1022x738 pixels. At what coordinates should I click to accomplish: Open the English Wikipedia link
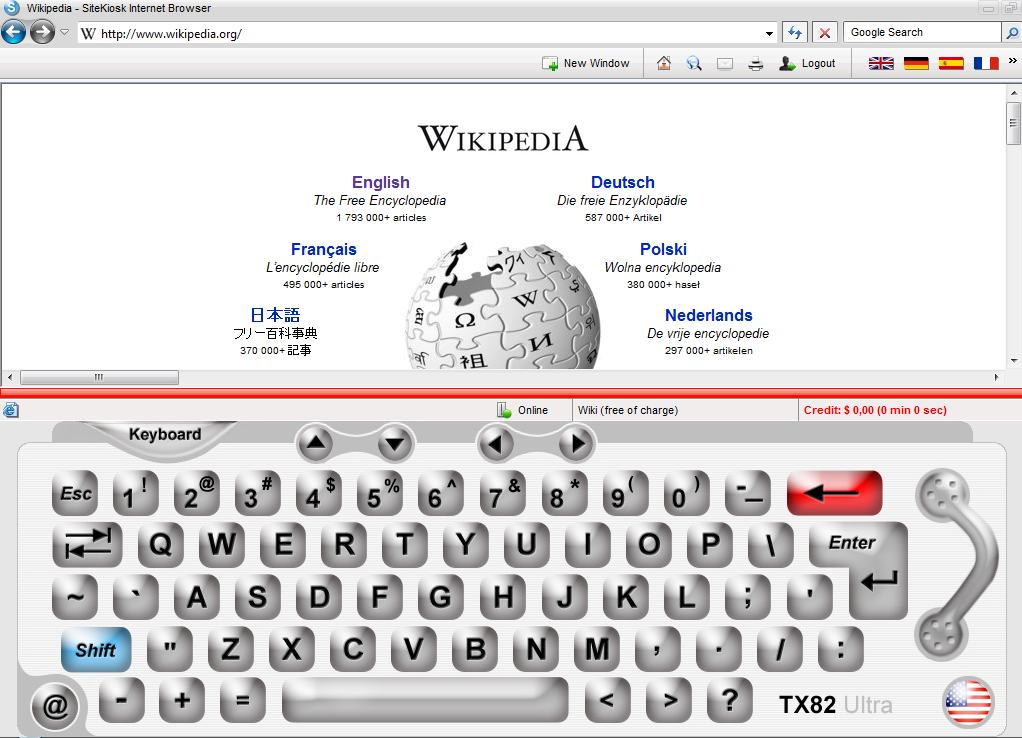click(380, 182)
